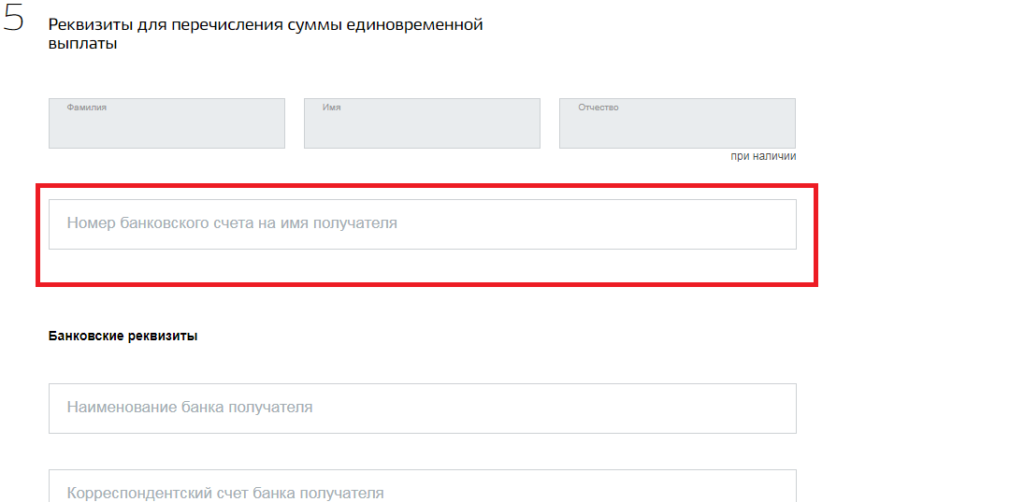Click the Имя field
Viewport: 1024px width, 502px height.
click(x=422, y=123)
